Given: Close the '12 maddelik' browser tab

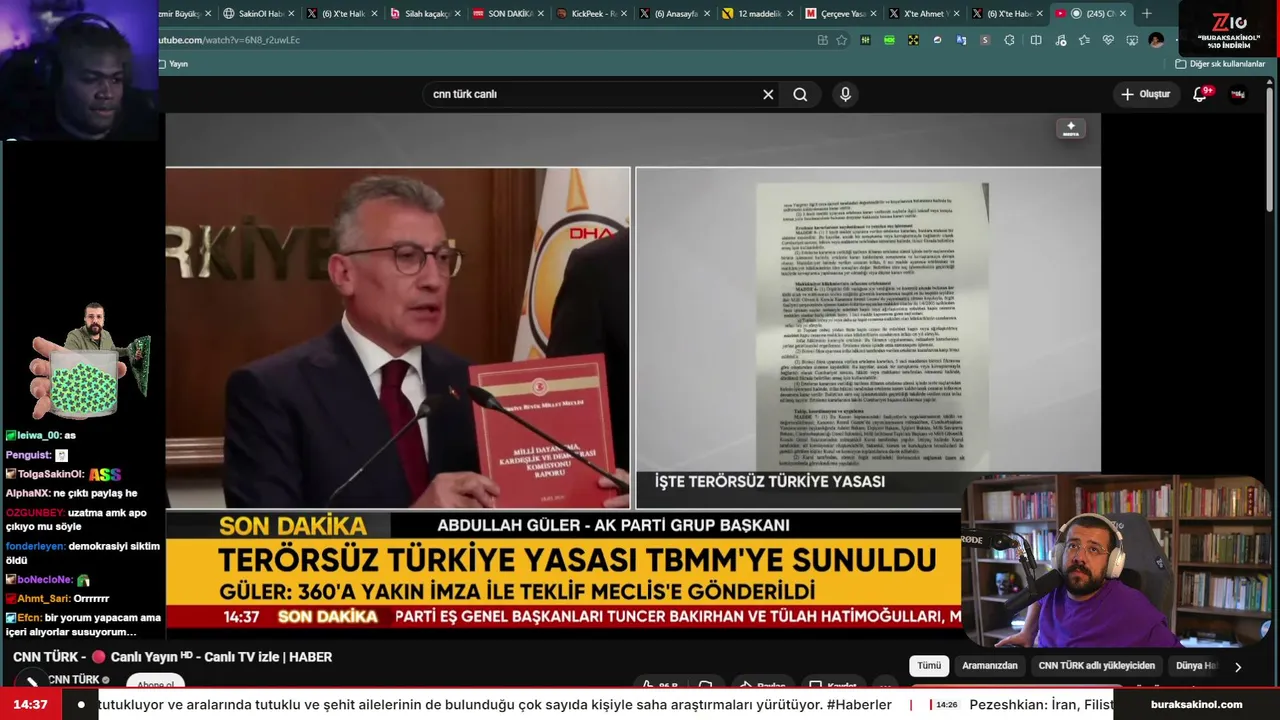Looking at the screenshot, I should 791,14.
